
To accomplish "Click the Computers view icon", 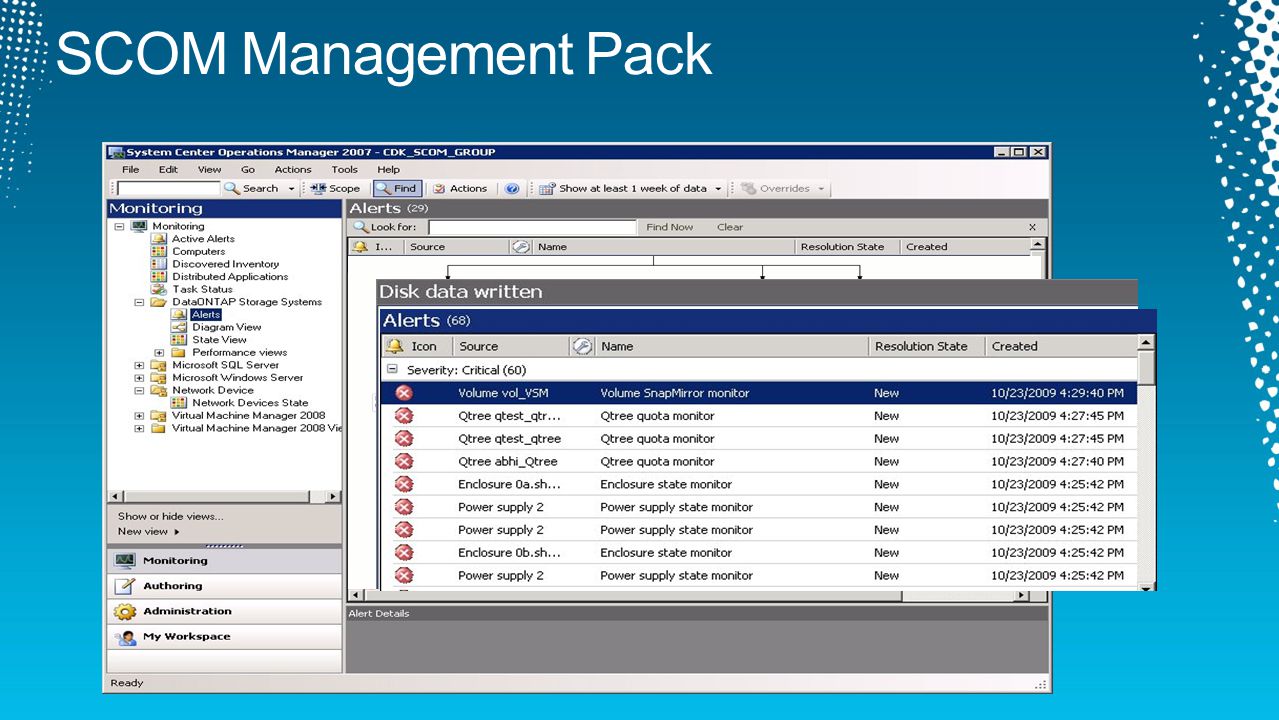I will [158, 252].
